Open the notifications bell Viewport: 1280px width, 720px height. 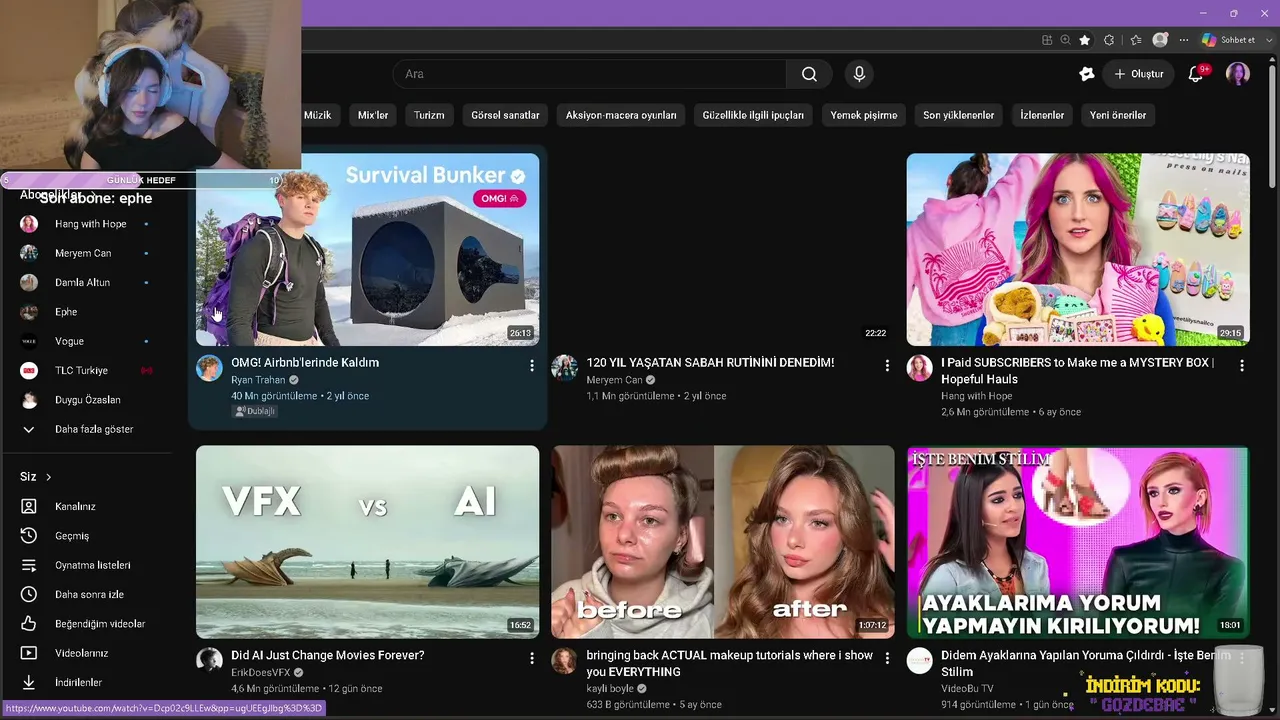pyautogui.click(x=1195, y=74)
